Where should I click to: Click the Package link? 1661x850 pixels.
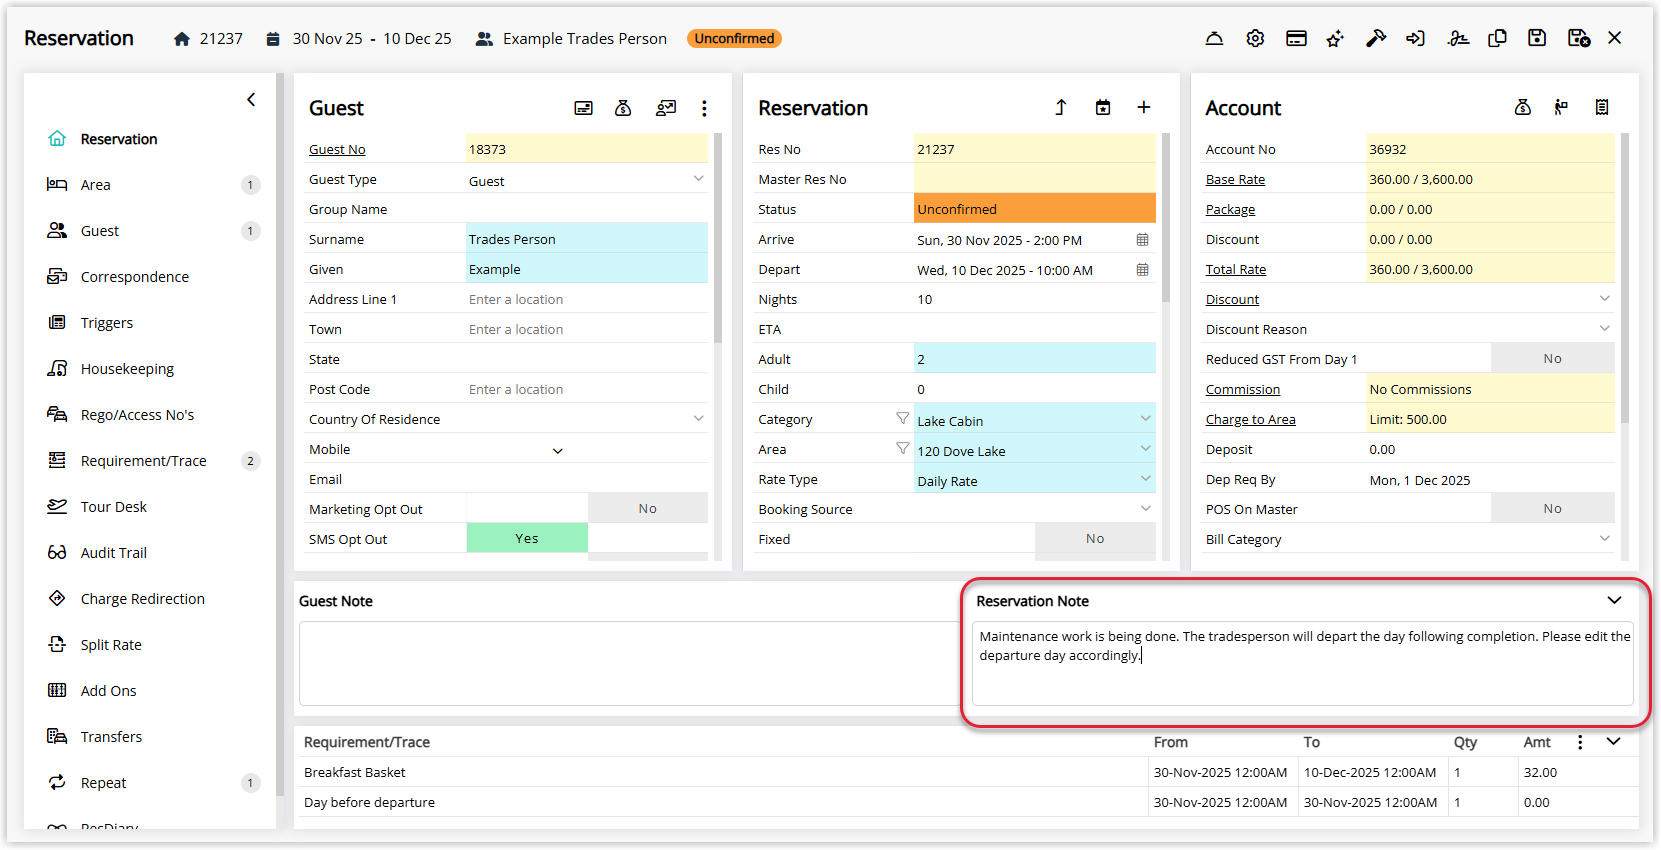(x=1230, y=209)
